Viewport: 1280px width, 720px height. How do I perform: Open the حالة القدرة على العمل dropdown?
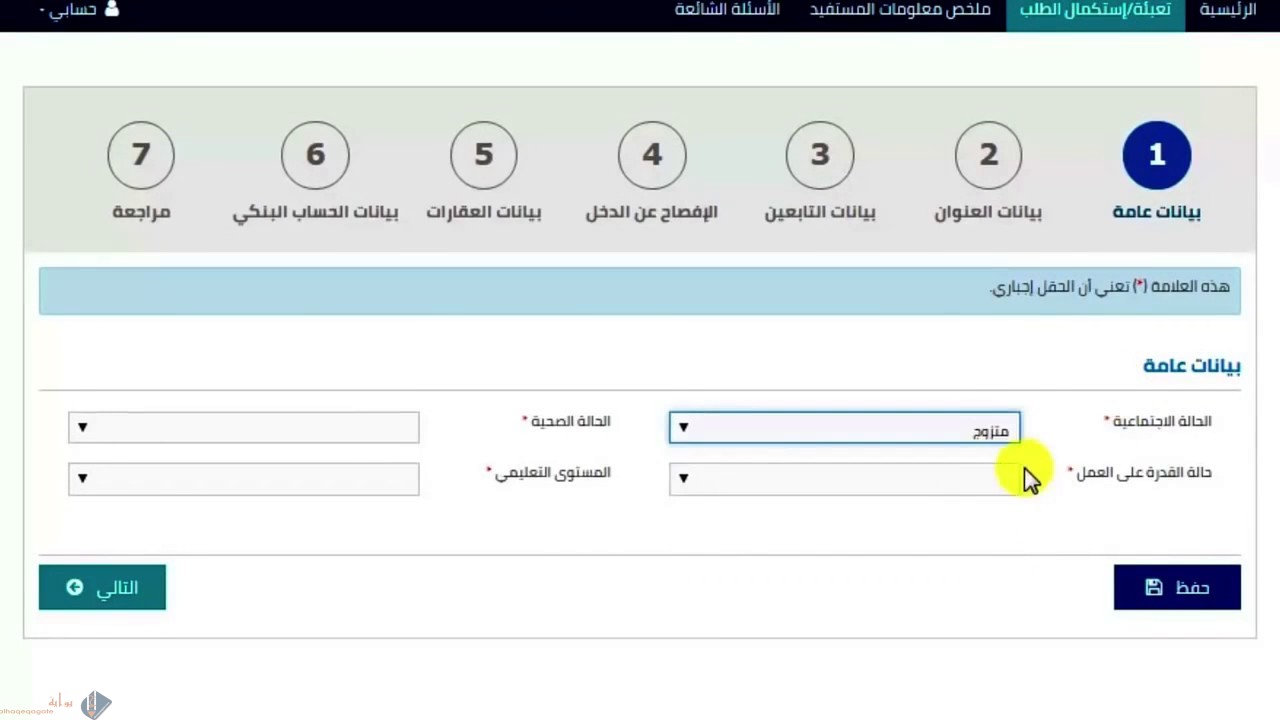coord(844,479)
